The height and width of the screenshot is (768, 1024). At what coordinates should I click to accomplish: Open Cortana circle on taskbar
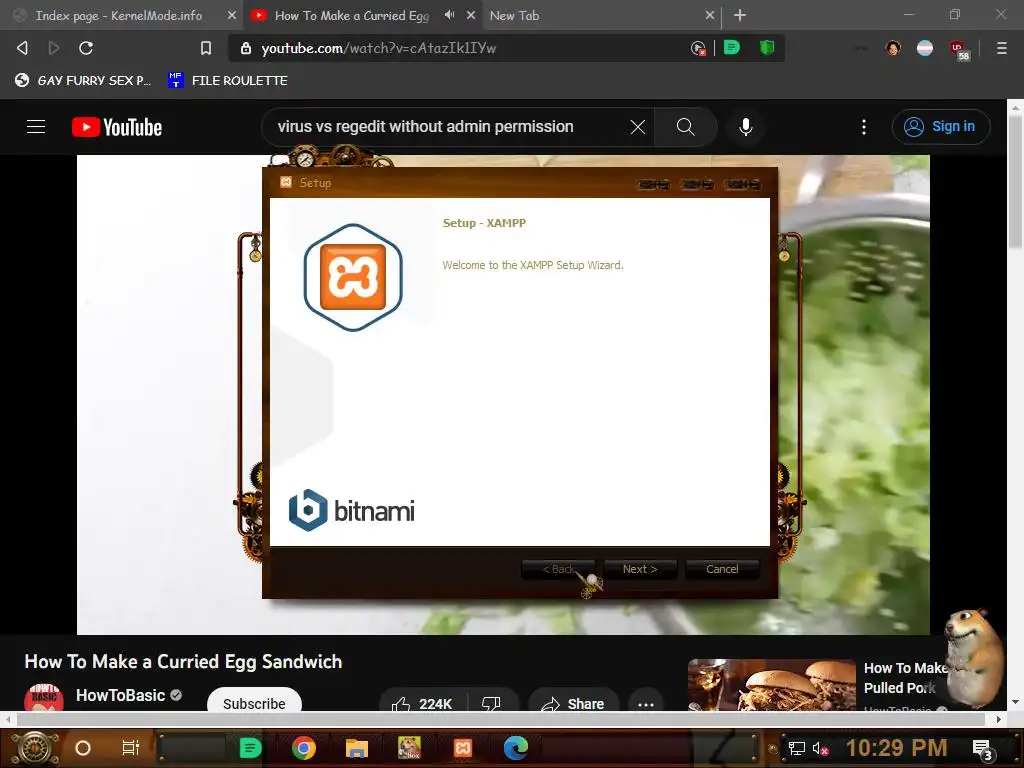(82, 748)
